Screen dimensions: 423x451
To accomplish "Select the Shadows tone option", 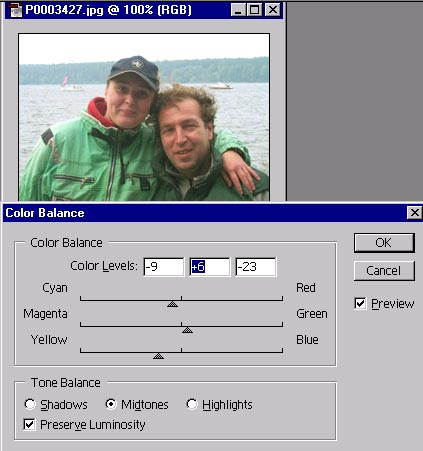I will tap(30, 404).
